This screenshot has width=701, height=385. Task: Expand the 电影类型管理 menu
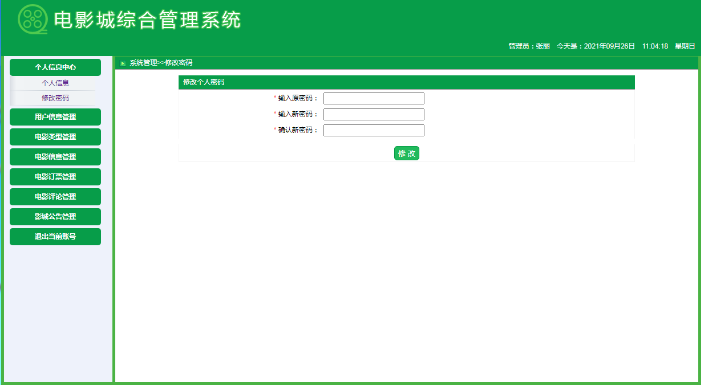[x=55, y=137]
